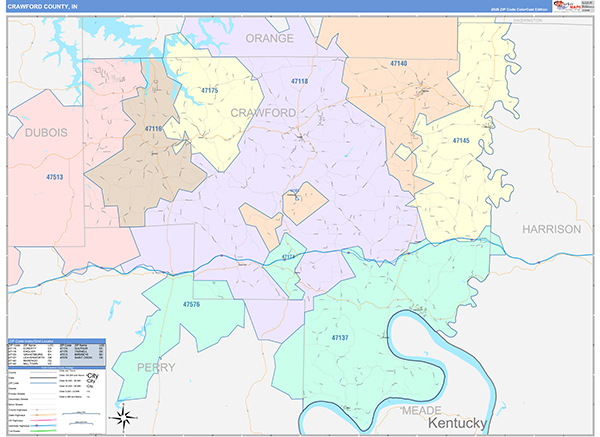Screen dimensions: 600x437
Task: Click the small ZIP enclave inside 47140
Action: pos(403,152)
